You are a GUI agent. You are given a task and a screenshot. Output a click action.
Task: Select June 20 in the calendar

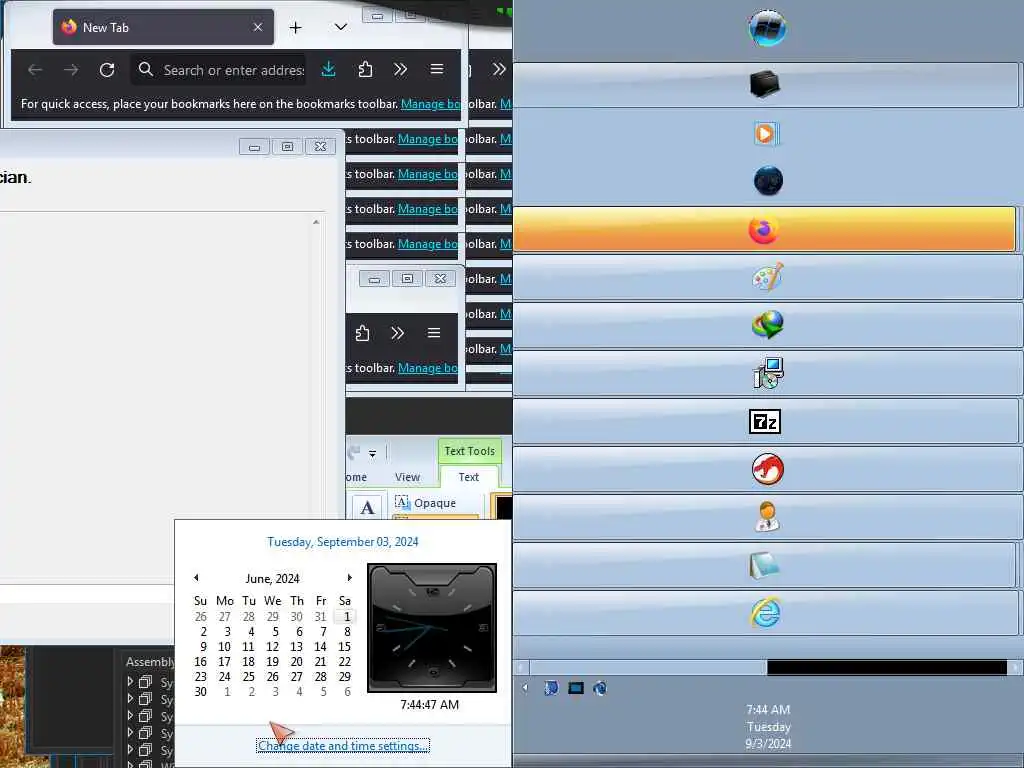pyautogui.click(x=296, y=662)
